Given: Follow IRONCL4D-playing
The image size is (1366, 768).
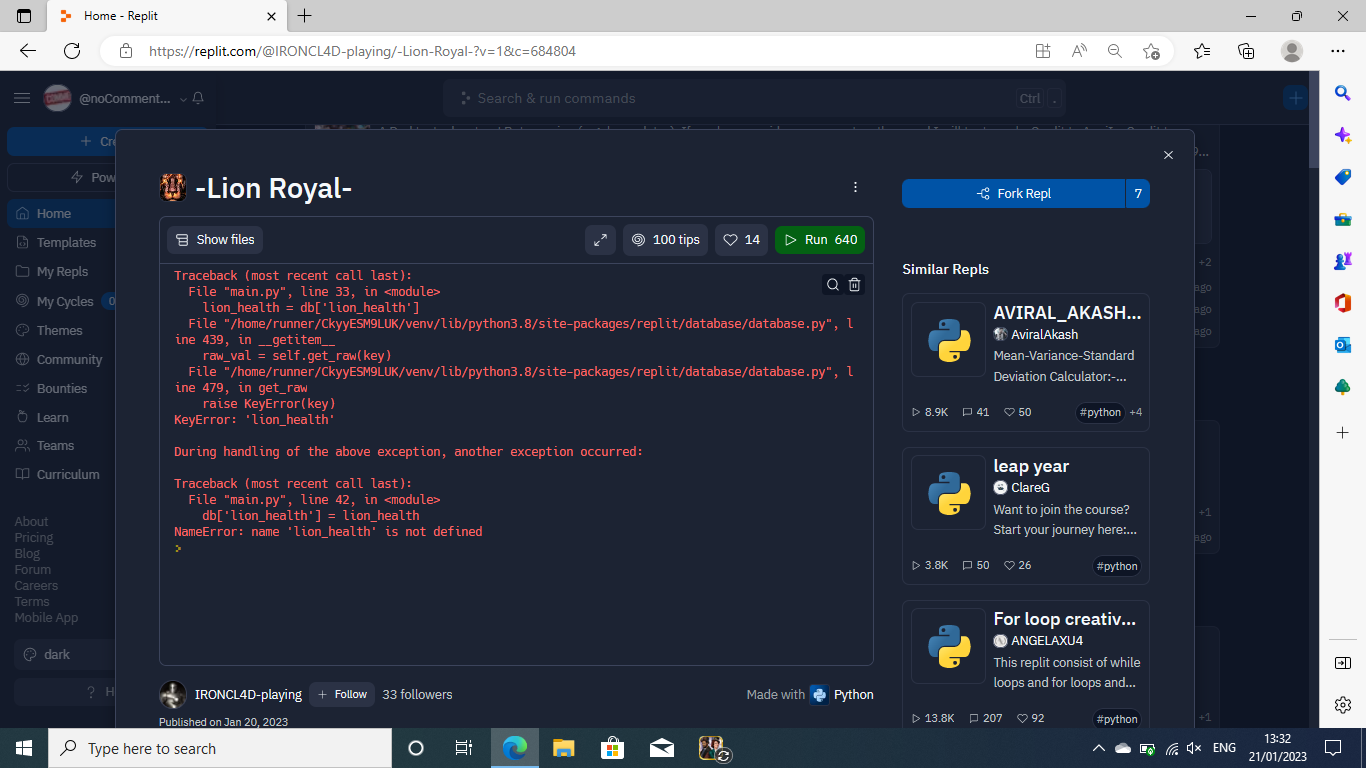Looking at the screenshot, I should (x=342, y=694).
